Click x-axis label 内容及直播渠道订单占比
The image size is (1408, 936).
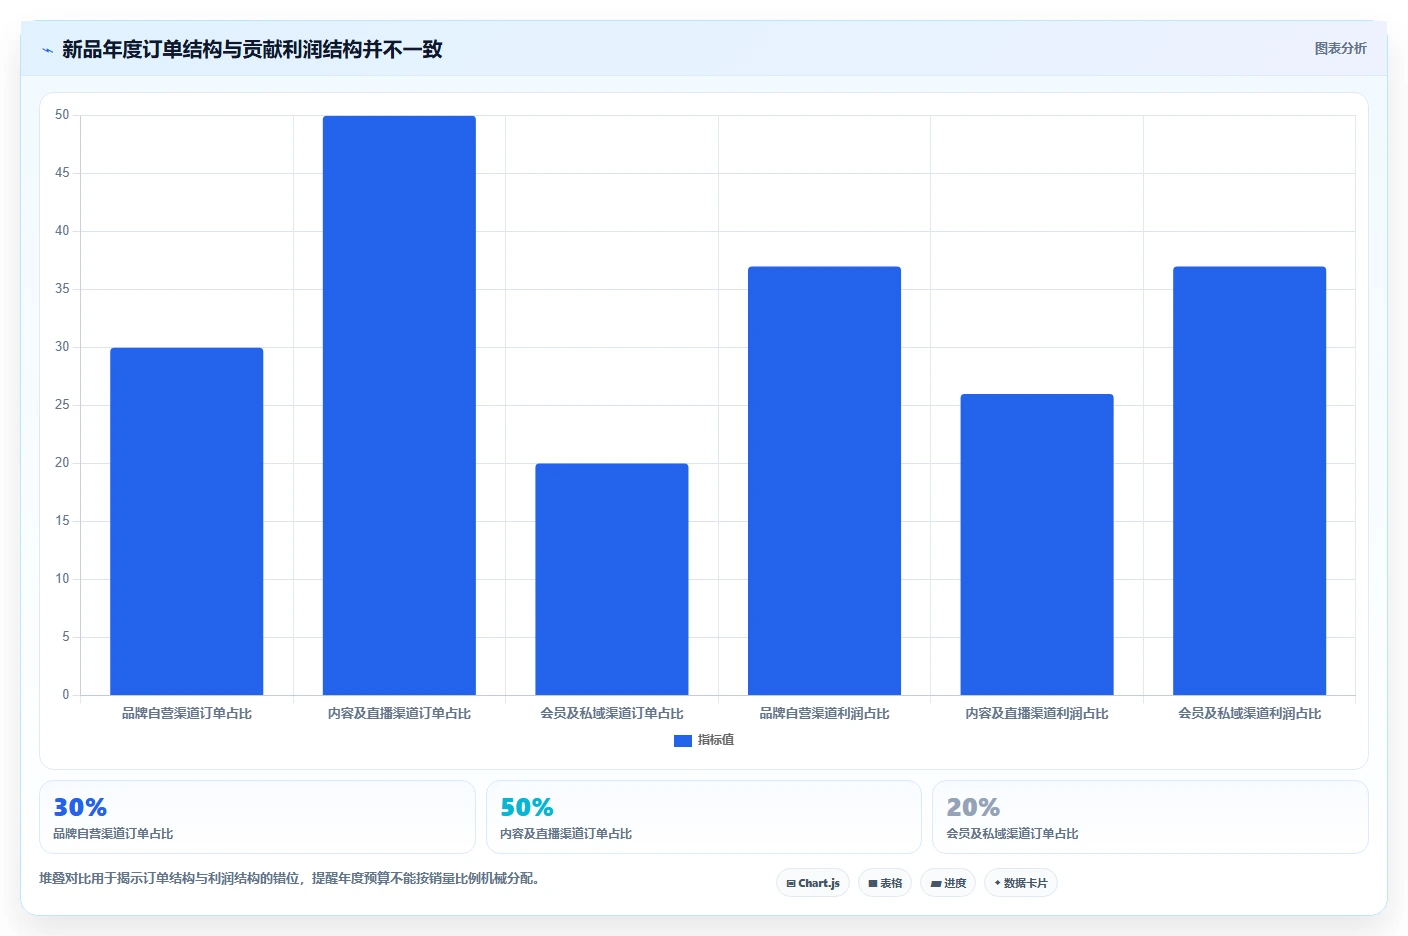pos(399,713)
